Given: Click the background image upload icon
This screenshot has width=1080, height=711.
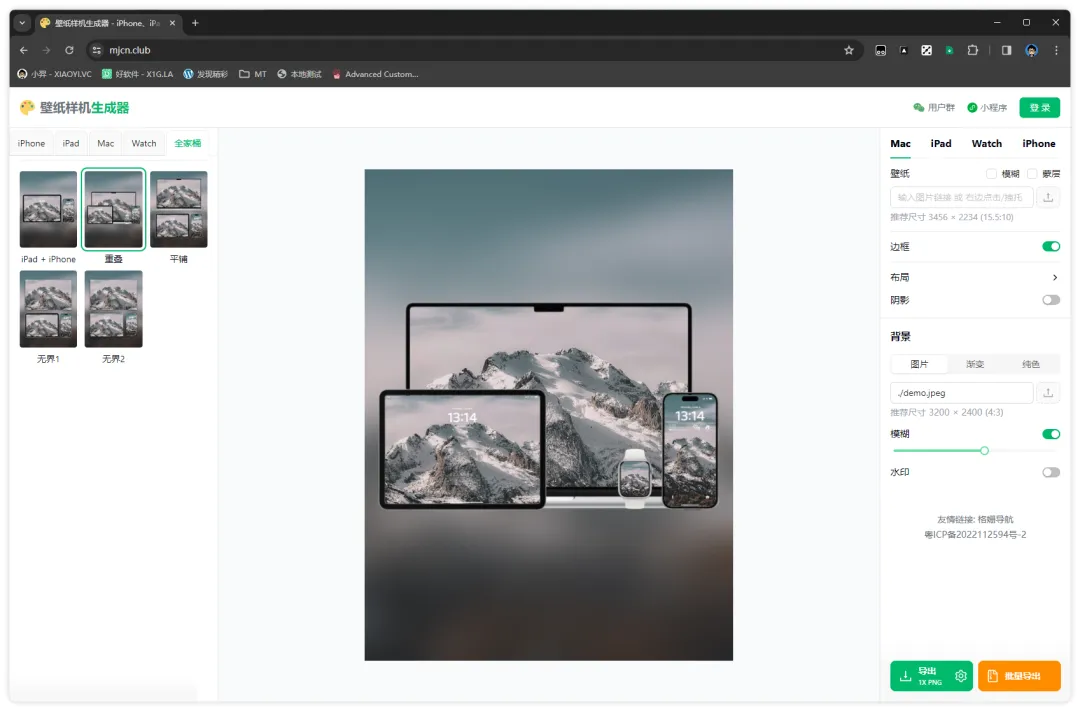Looking at the screenshot, I should (1048, 393).
